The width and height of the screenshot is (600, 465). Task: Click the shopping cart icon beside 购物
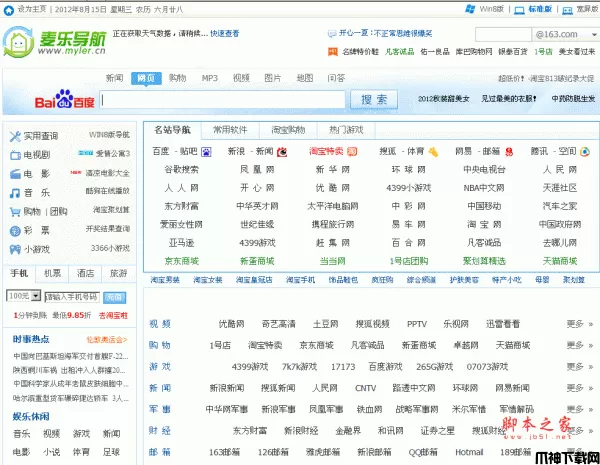[15, 211]
